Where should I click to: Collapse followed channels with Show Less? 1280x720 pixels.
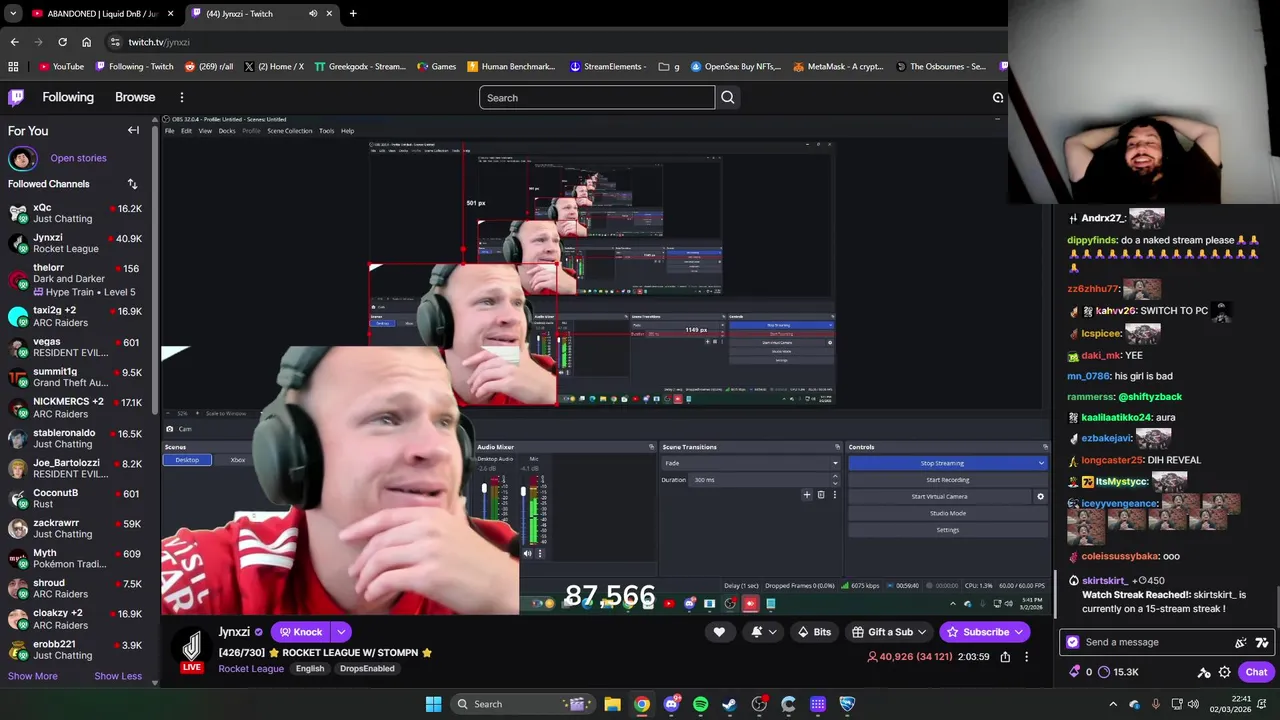pos(118,676)
